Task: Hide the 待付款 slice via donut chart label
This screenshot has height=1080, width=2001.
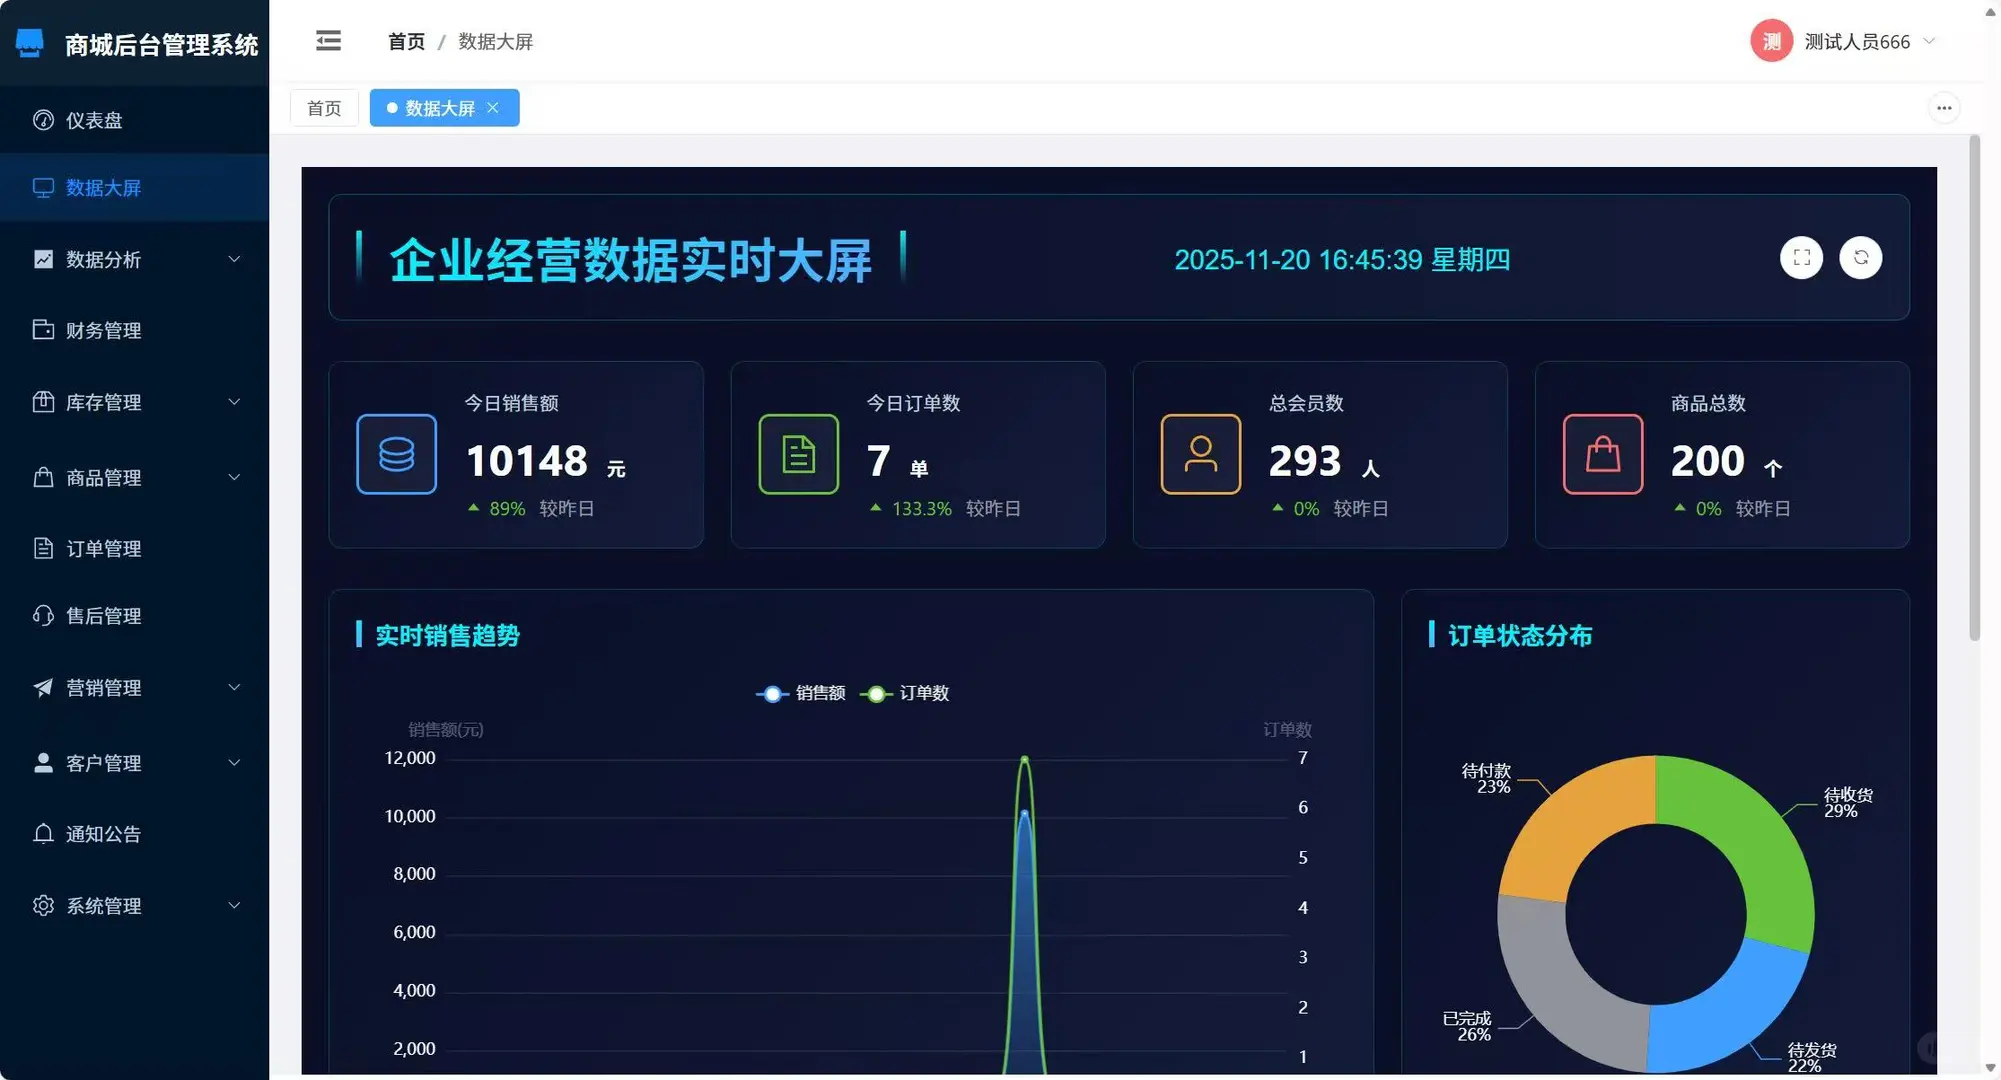Action: tap(1486, 778)
